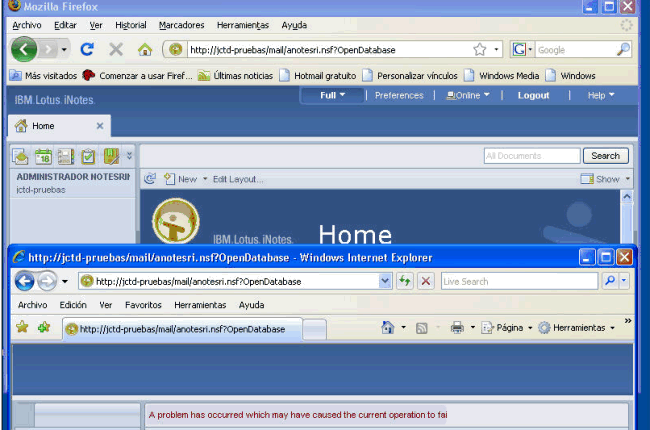Go to Firefox home page icon
This screenshot has width=650, height=430.
tap(145, 50)
